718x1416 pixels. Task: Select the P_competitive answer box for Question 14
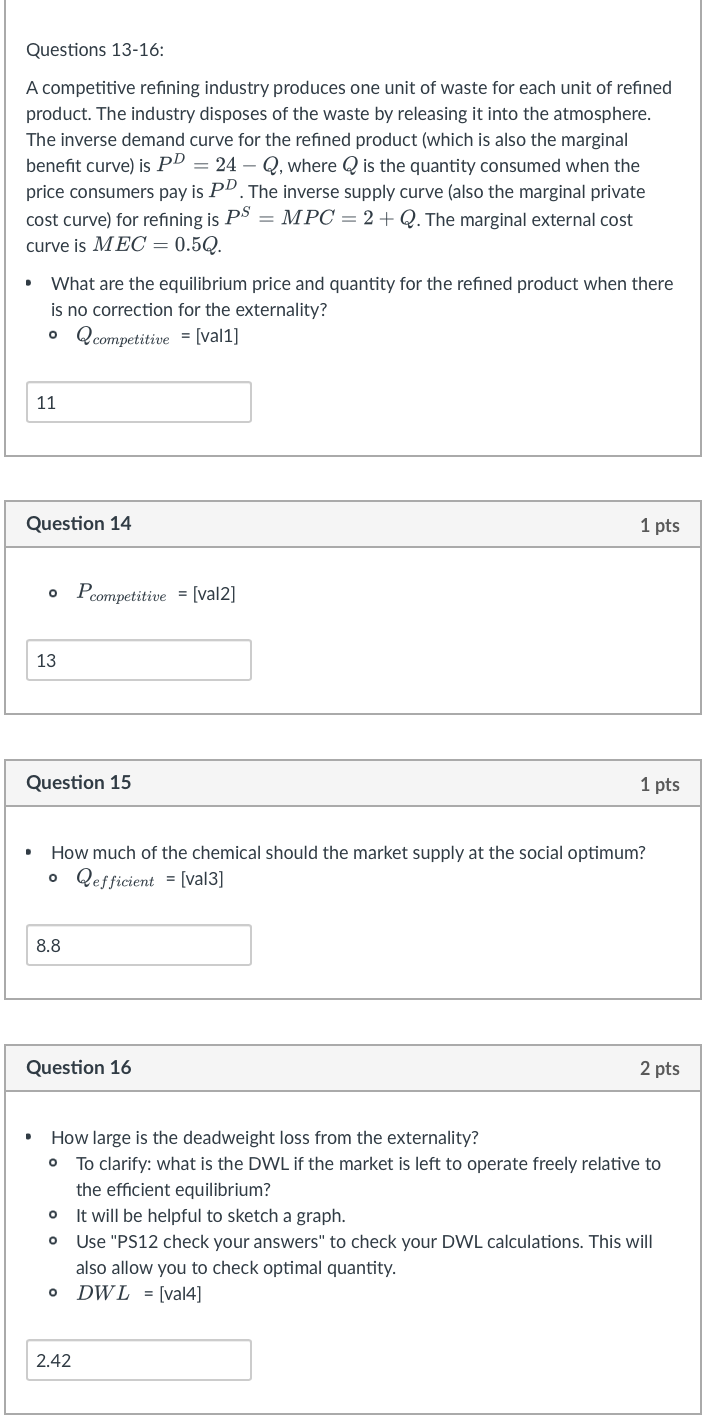[x=138, y=660]
